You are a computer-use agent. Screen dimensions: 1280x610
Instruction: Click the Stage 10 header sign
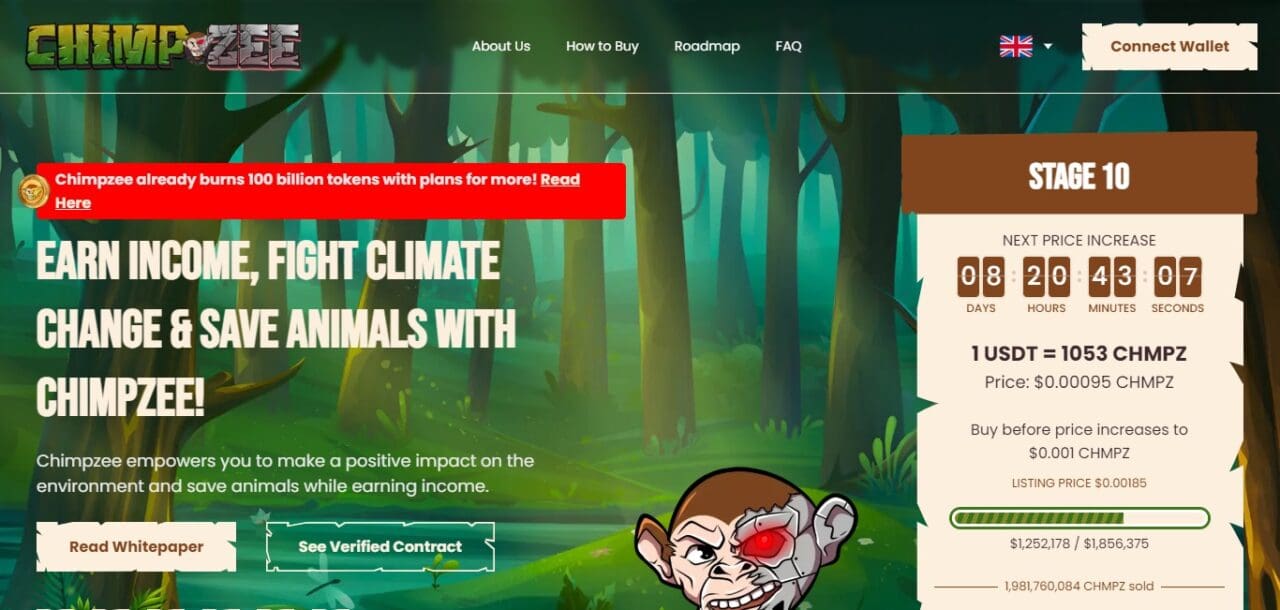(x=1079, y=174)
